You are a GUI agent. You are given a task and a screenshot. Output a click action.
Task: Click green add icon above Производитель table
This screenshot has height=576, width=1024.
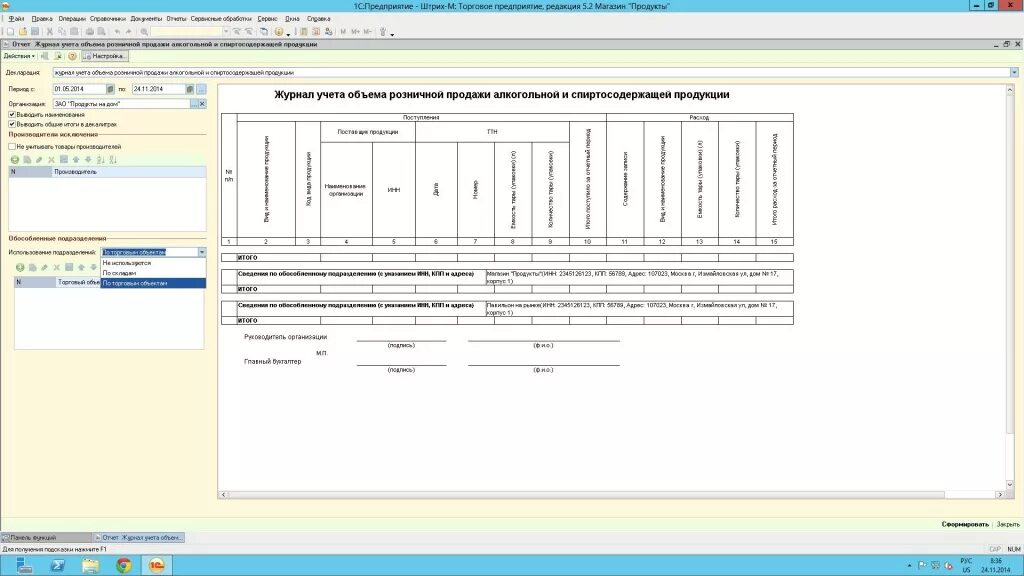click(x=14, y=159)
